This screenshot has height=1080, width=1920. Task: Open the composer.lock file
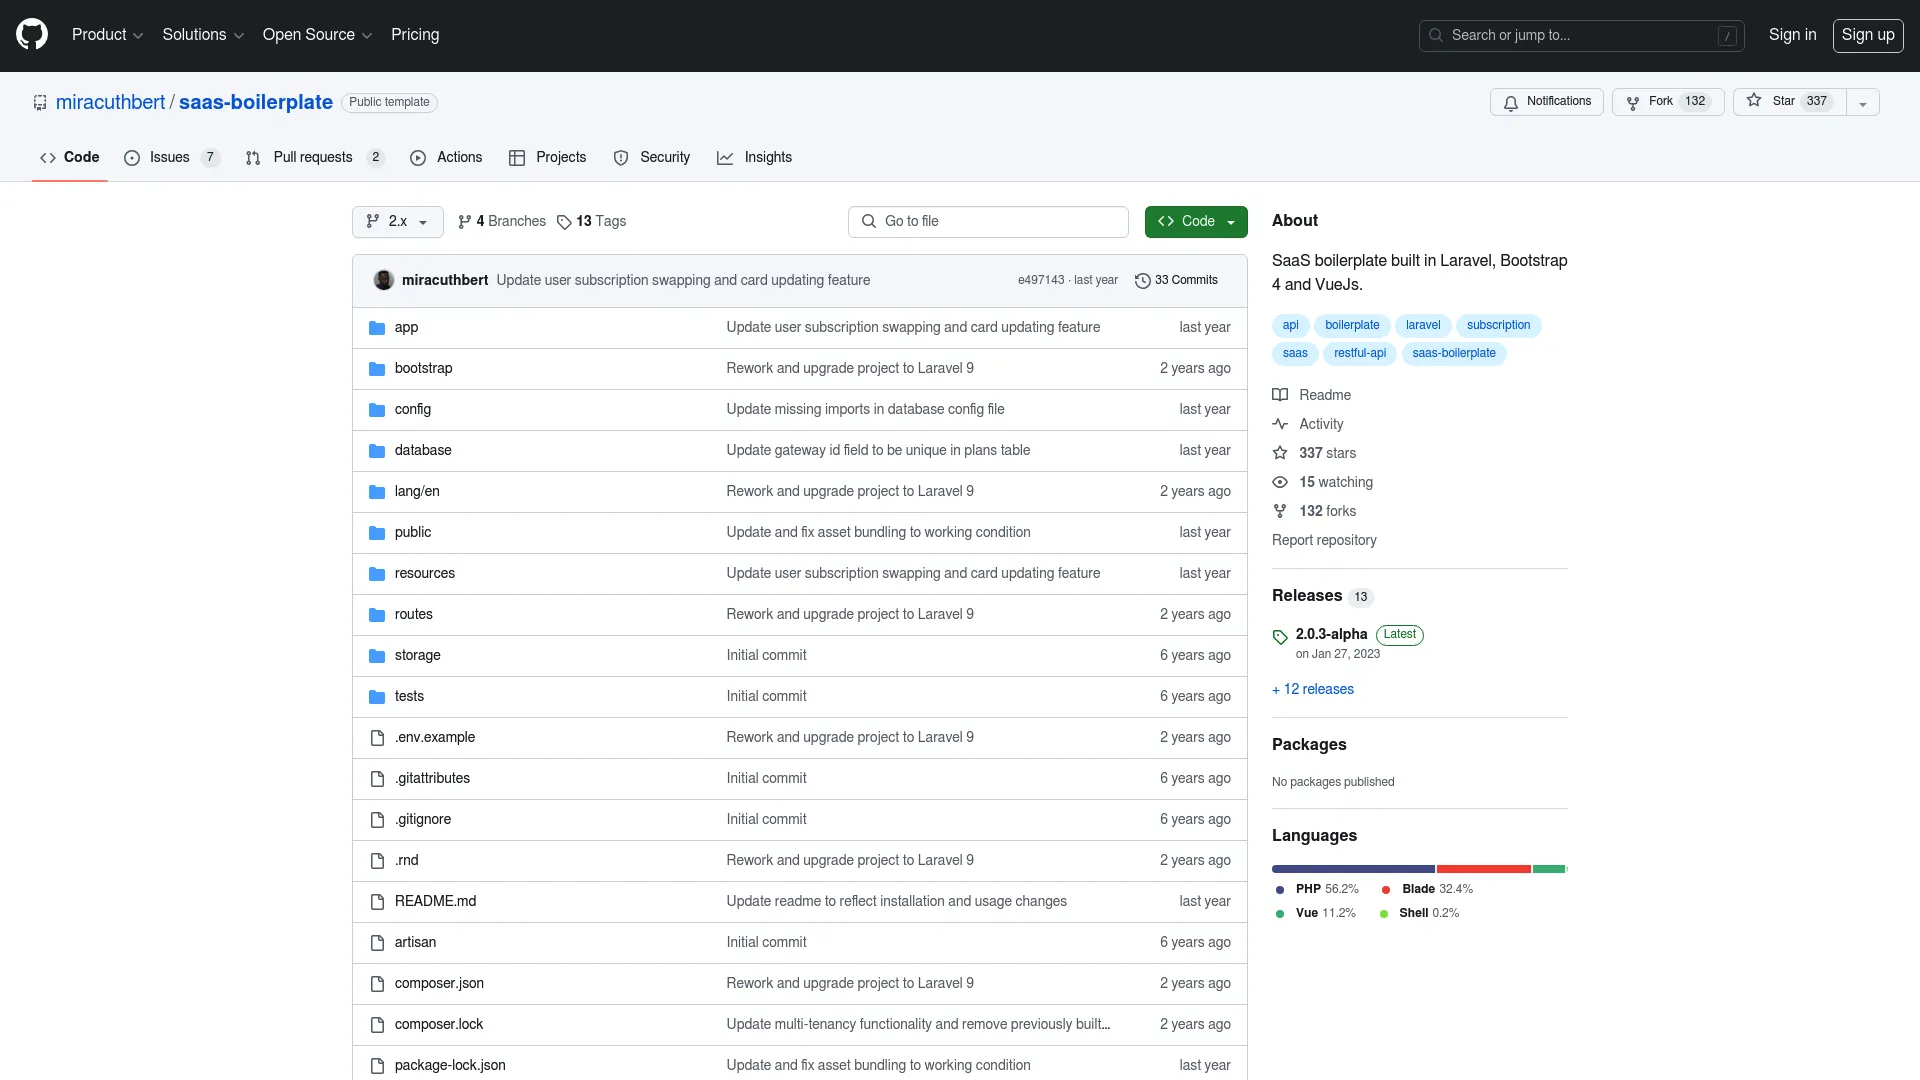[x=438, y=1025]
